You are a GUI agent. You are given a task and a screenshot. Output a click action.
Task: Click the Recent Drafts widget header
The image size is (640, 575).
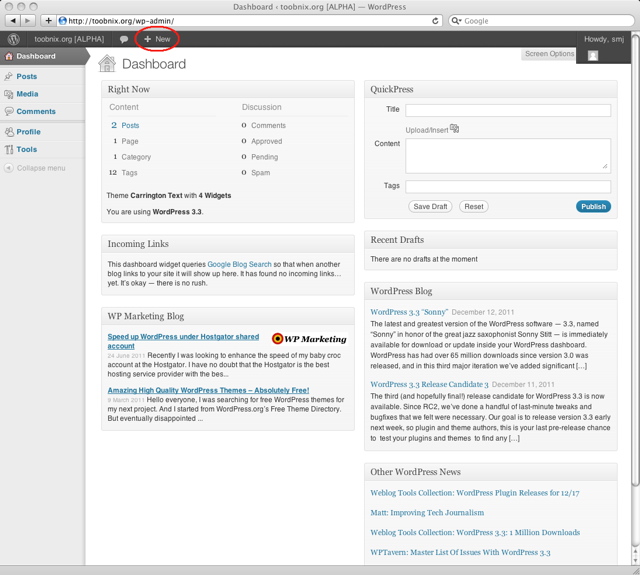[491, 240]
